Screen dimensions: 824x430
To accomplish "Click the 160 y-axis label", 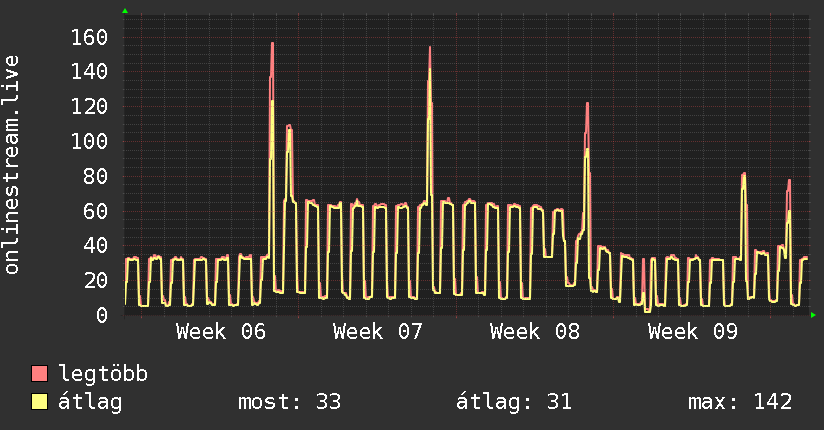I will (89, 37).
